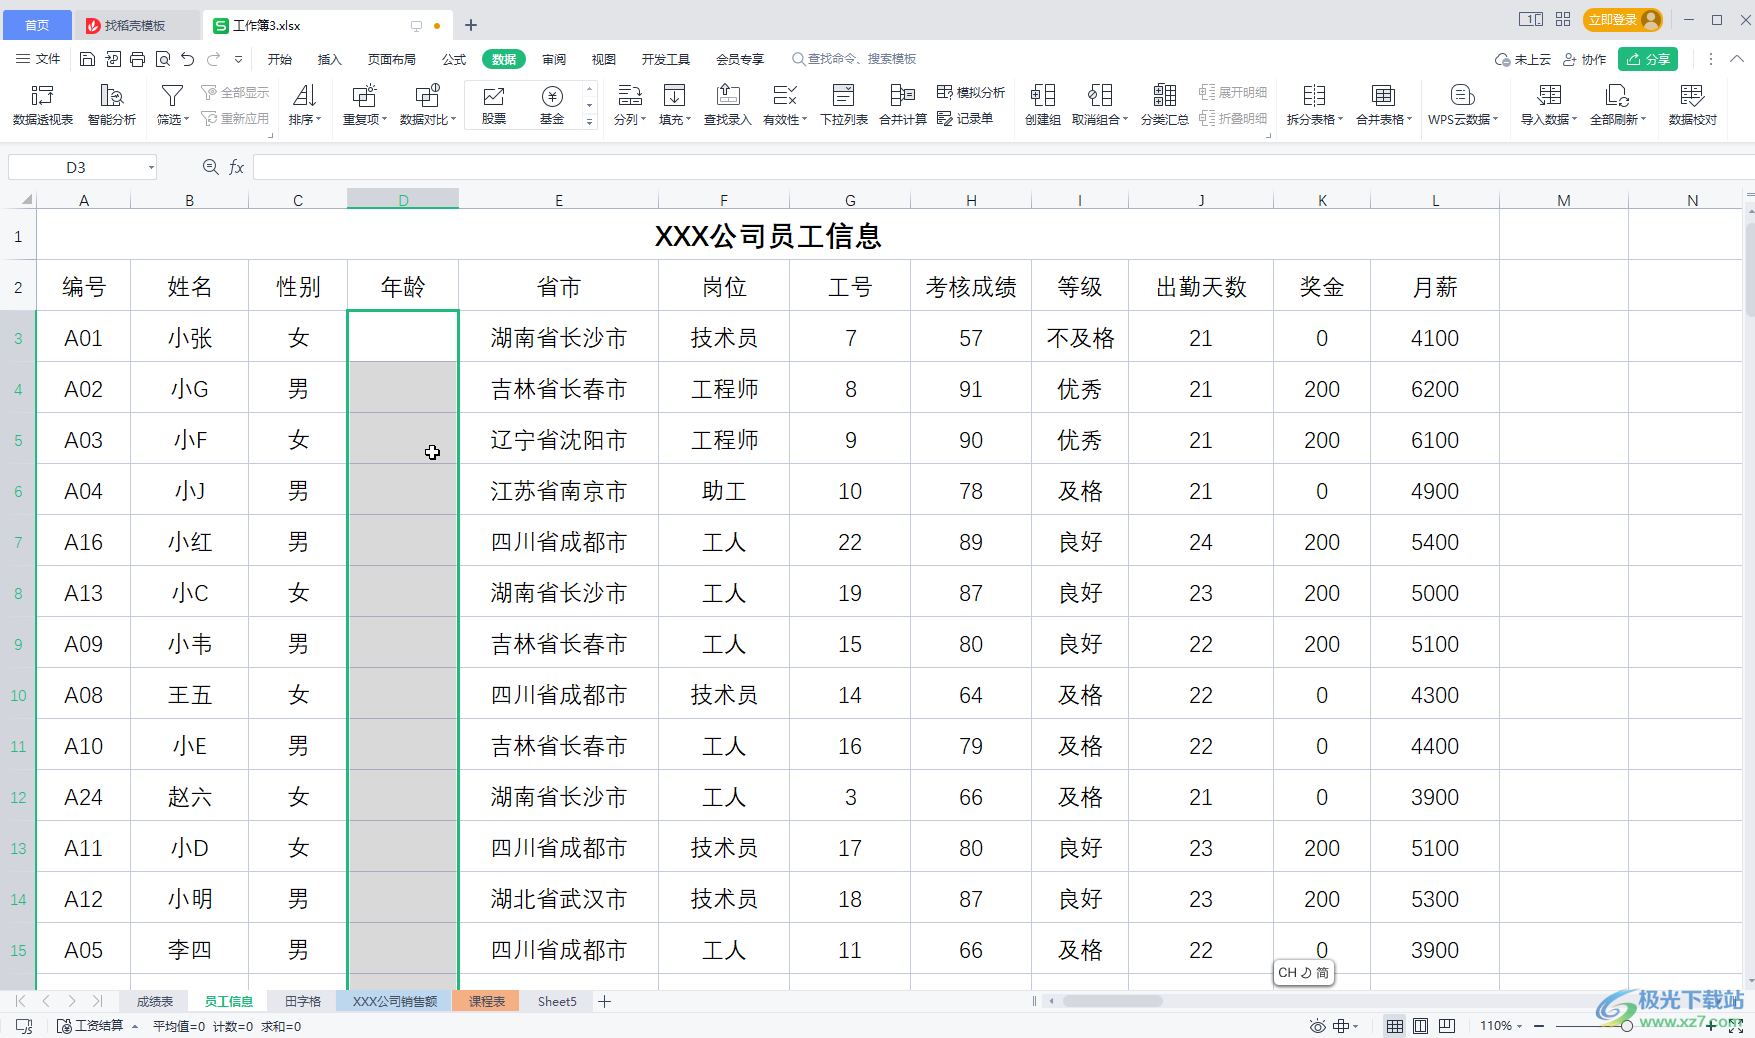Viewport: 1755px width, 1038px height.
Task: Switch to normal view in status bar
Action: point(1394,1026)
